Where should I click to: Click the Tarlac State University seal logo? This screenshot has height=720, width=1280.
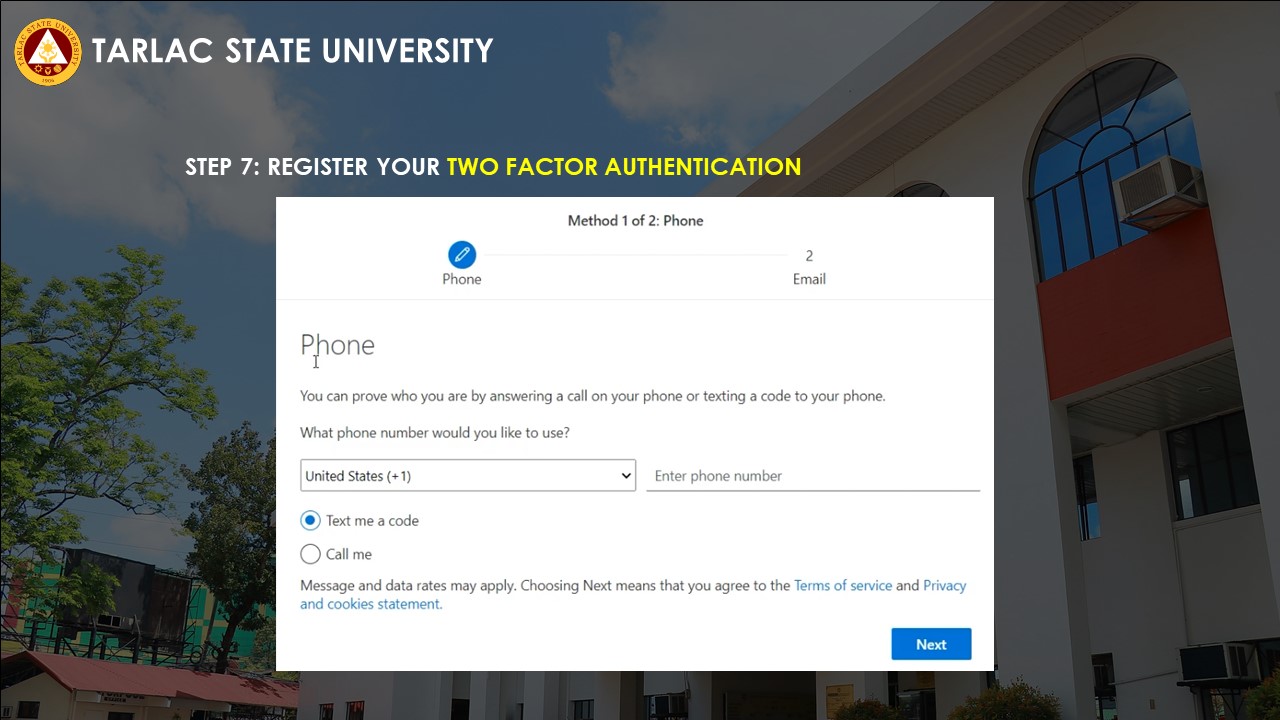pos(47,51)
